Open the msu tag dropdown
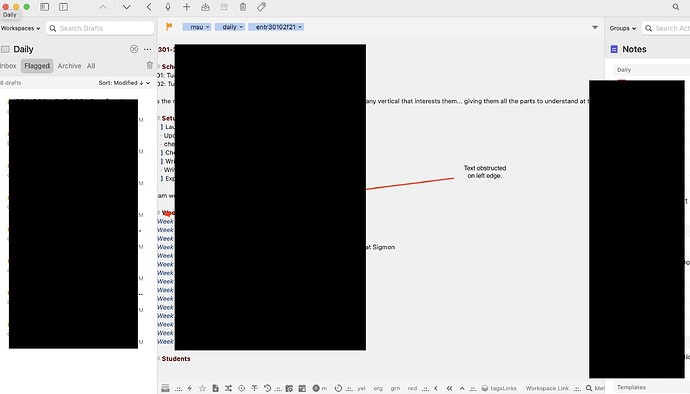This screenshot has height=394, width=690. pyautogui.click(x=197, y=27)
